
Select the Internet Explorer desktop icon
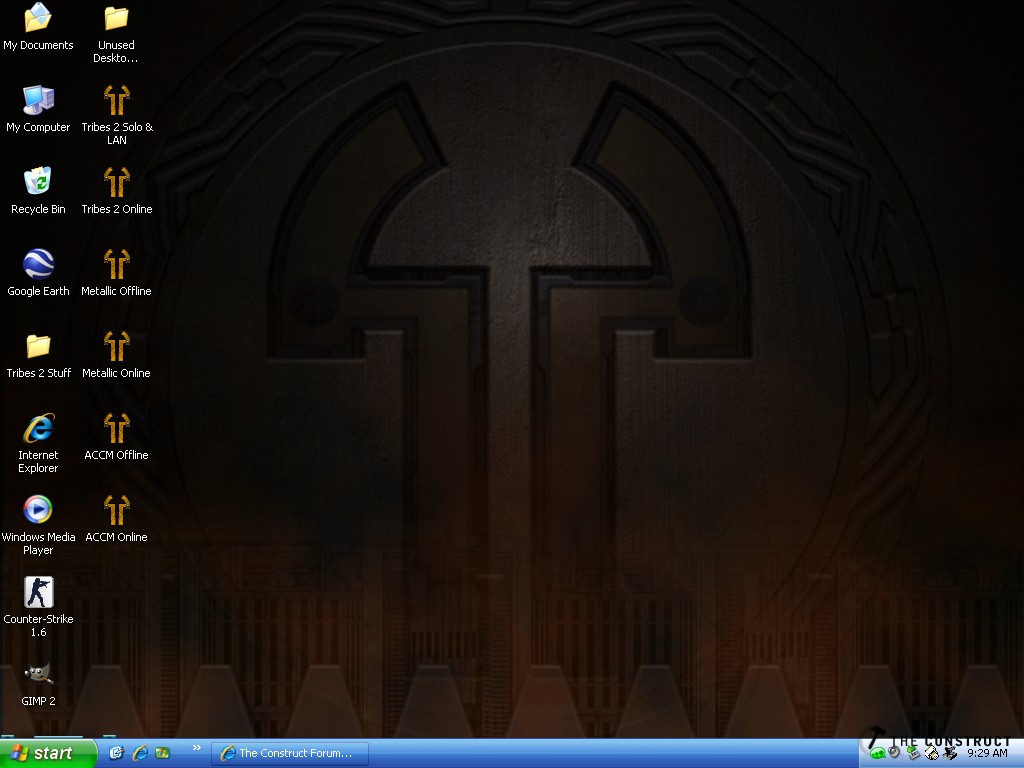coord(38,443)
